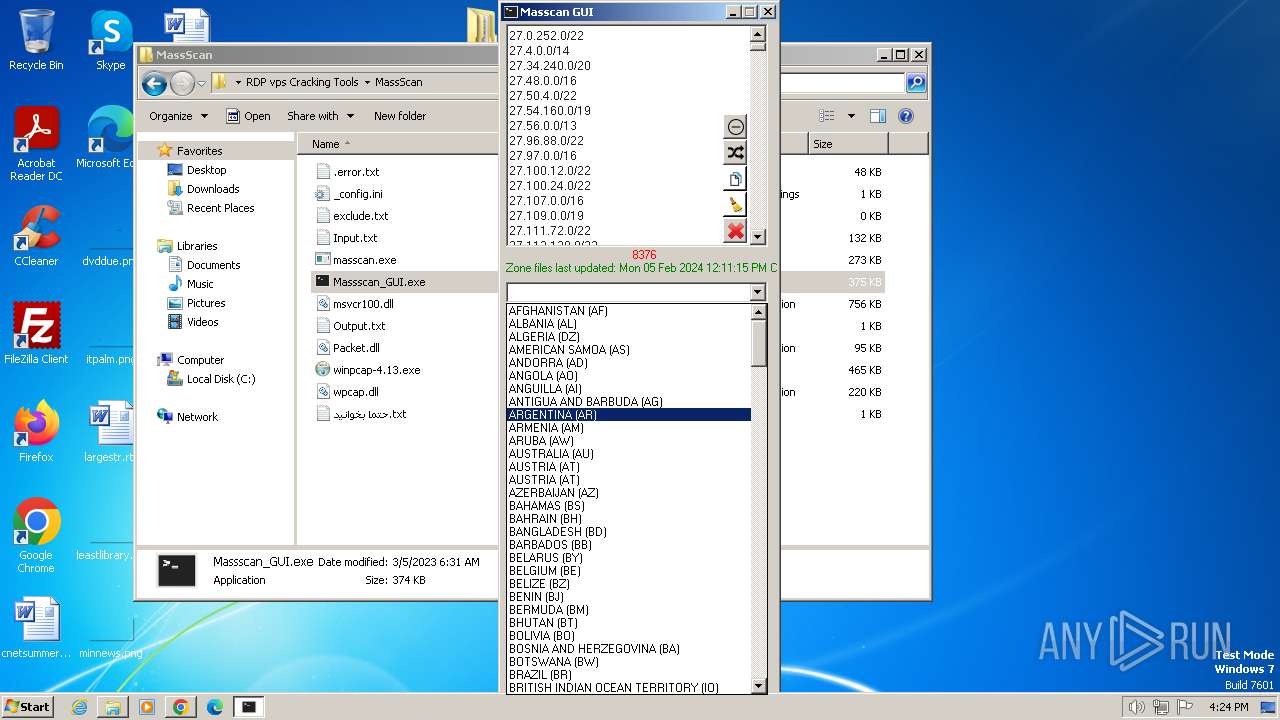Open the country combo box dropdown arrow
The image size is (1280, 720).
(757, 293)
